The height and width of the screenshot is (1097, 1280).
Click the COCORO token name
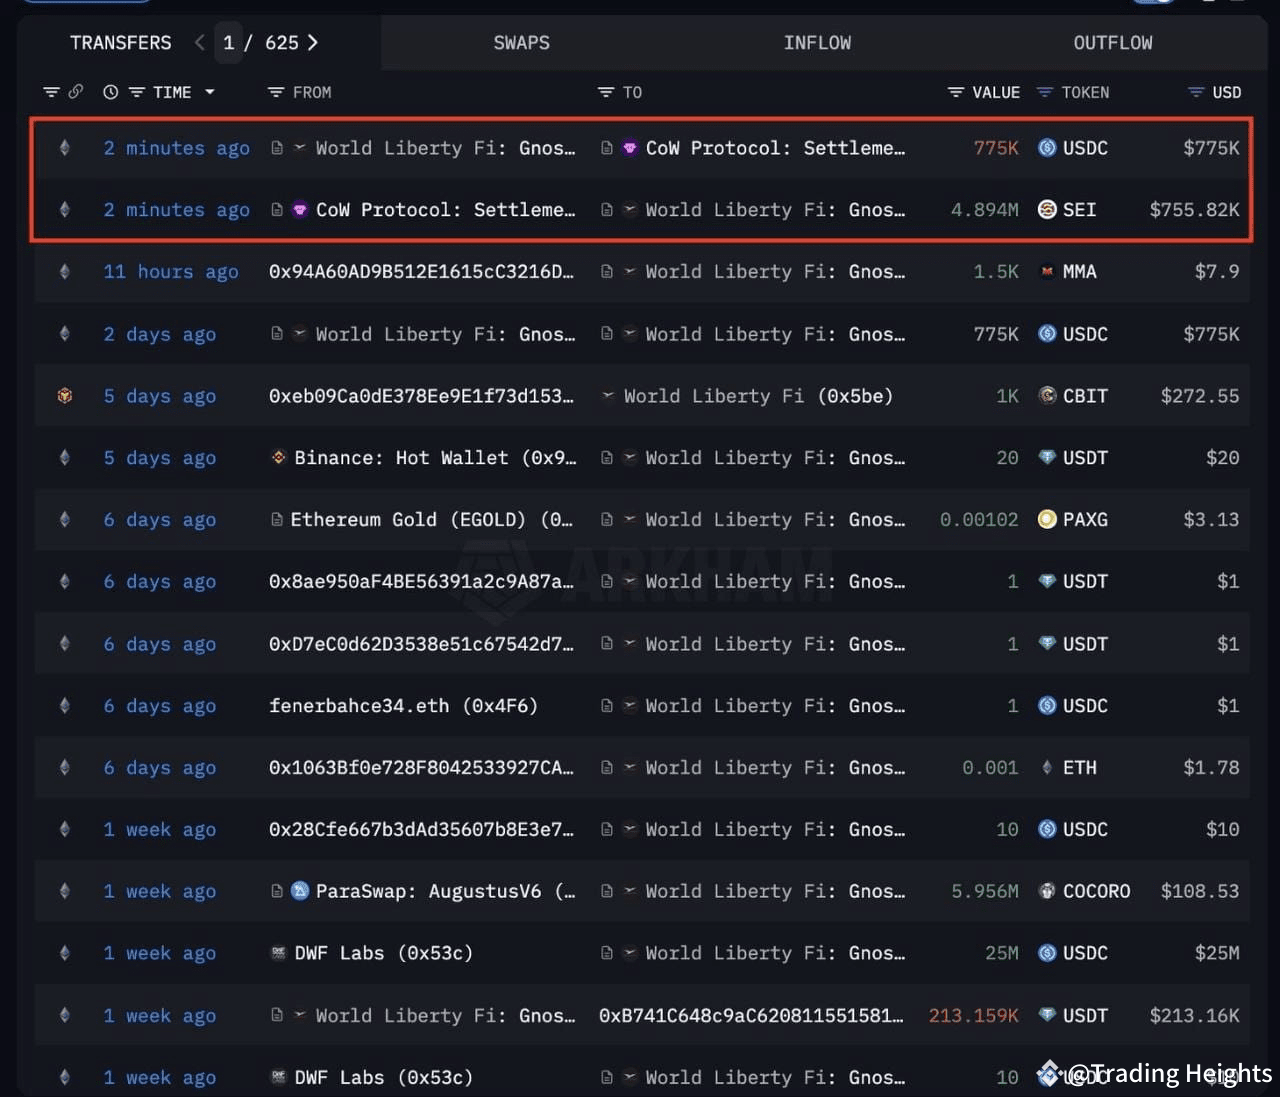pos(1097,891)
